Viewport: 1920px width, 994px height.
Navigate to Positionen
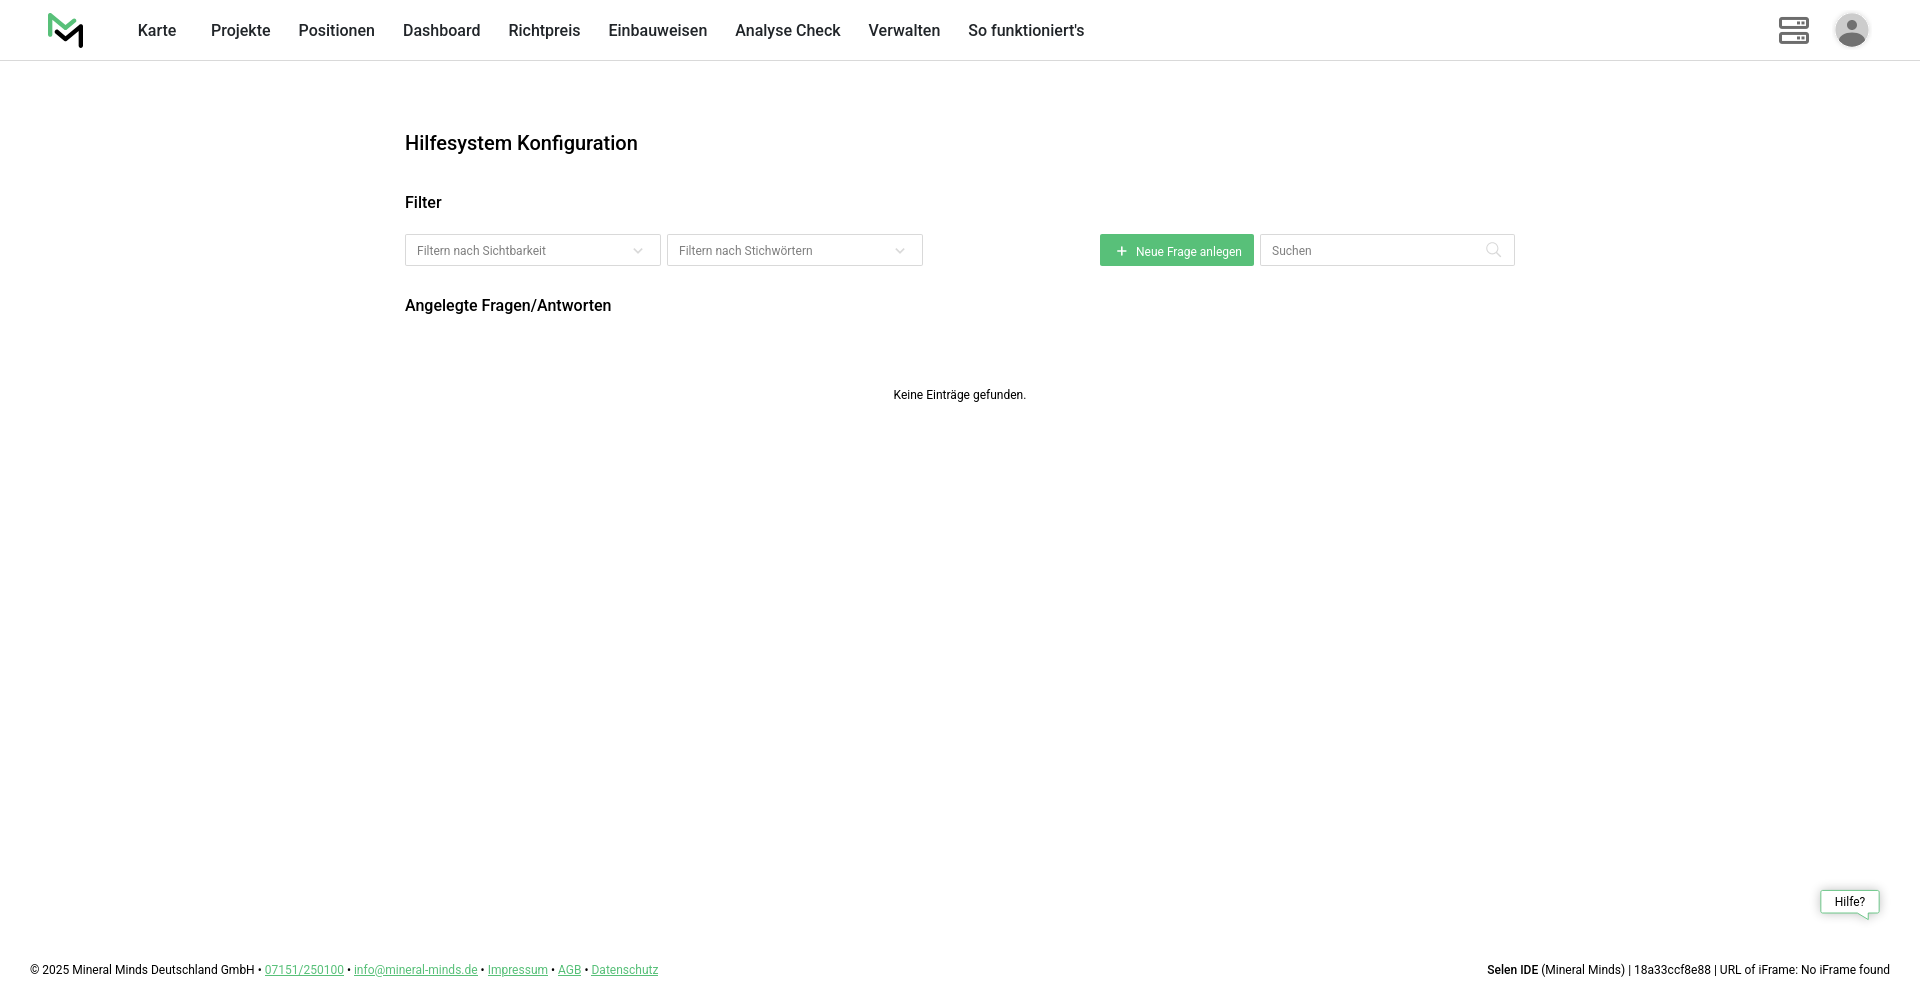click(336, 30)
